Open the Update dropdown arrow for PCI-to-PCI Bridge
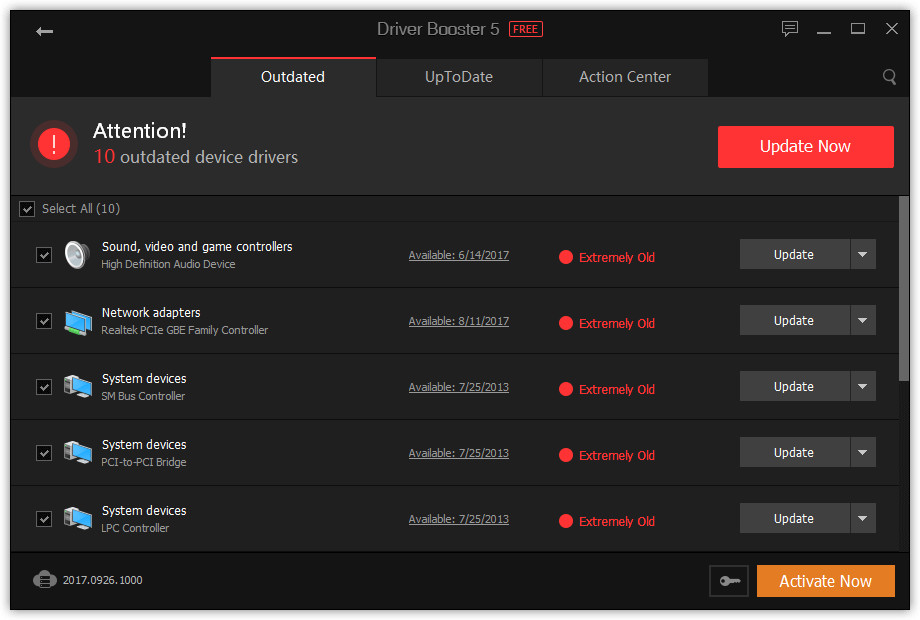This screenshot has height=620, width=920. pos(863,453)
